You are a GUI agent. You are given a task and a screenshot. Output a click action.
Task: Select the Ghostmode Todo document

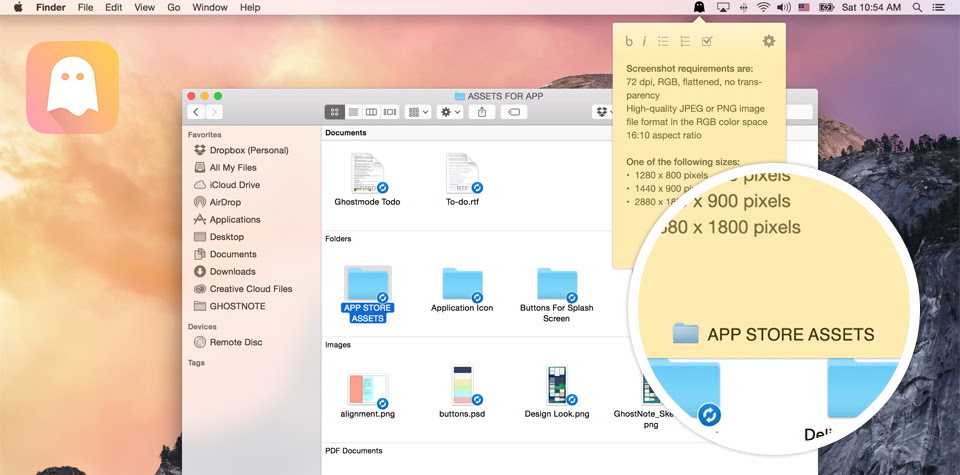click(367, 179)
